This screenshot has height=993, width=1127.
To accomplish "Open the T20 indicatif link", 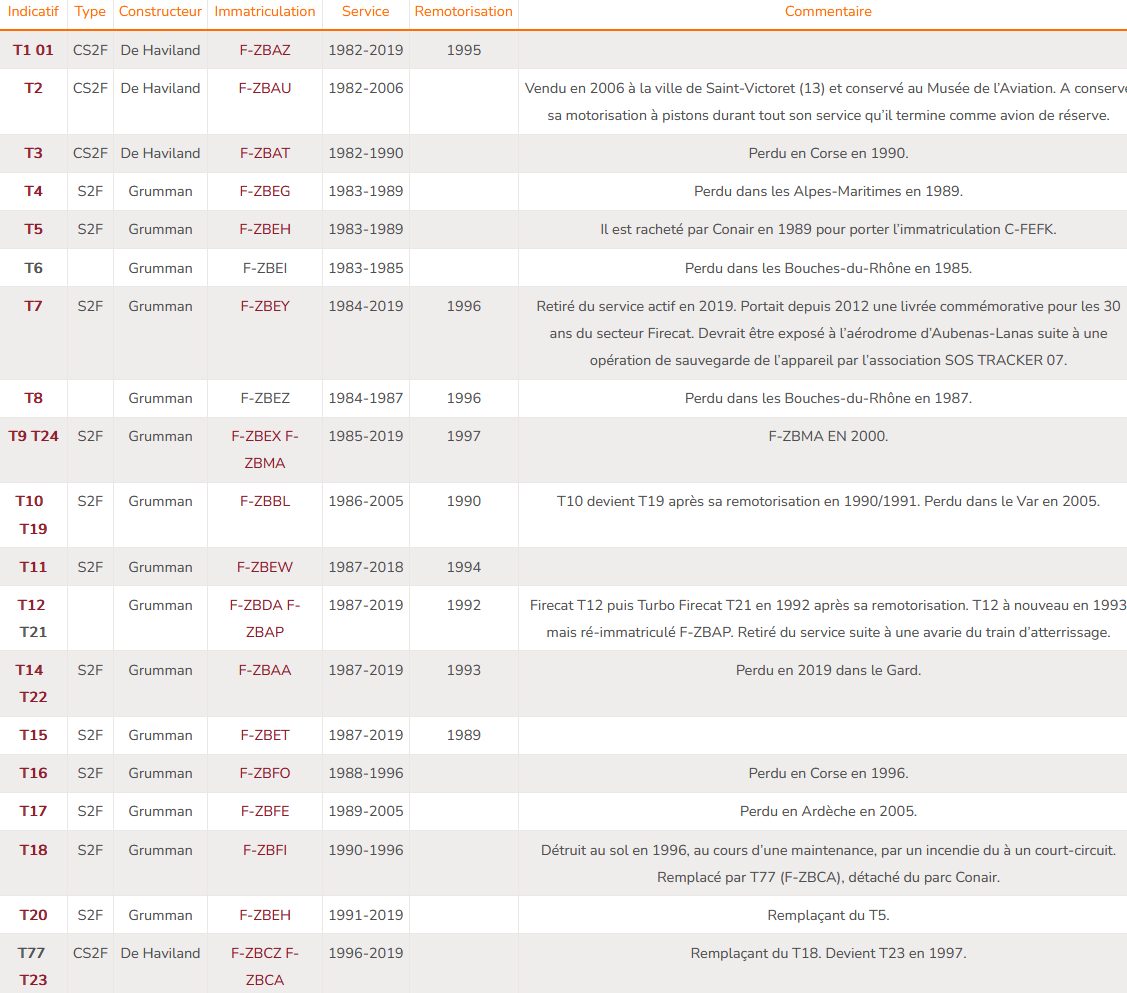I will (33, 915).
